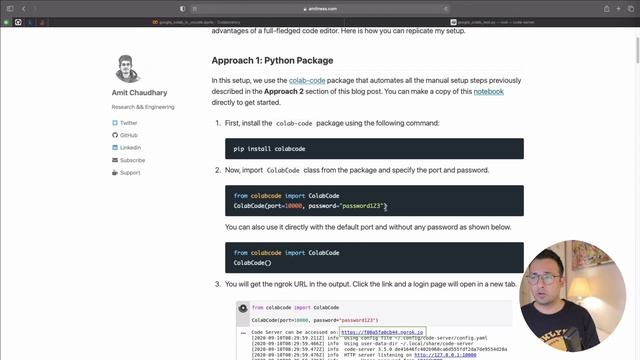The image size is (640, 360).
Task: Click 'Research && Engineering' subtitle text
Action: pyautogui.click(x=143, y=107)
